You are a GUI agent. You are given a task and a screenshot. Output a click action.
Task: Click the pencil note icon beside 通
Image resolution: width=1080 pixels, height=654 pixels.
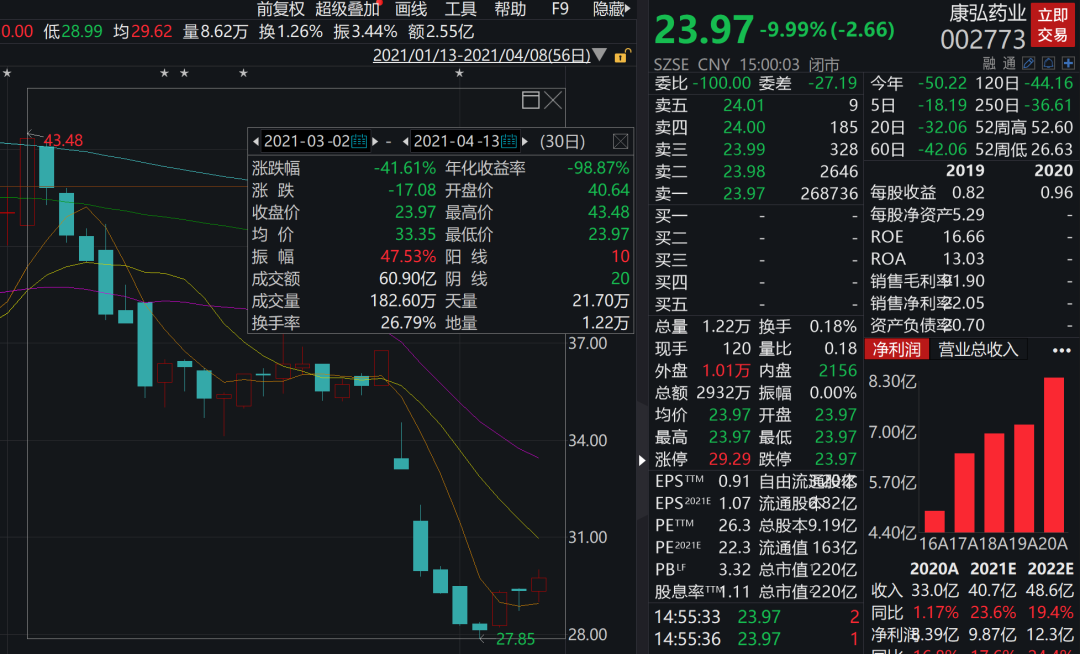point(1029,63)
